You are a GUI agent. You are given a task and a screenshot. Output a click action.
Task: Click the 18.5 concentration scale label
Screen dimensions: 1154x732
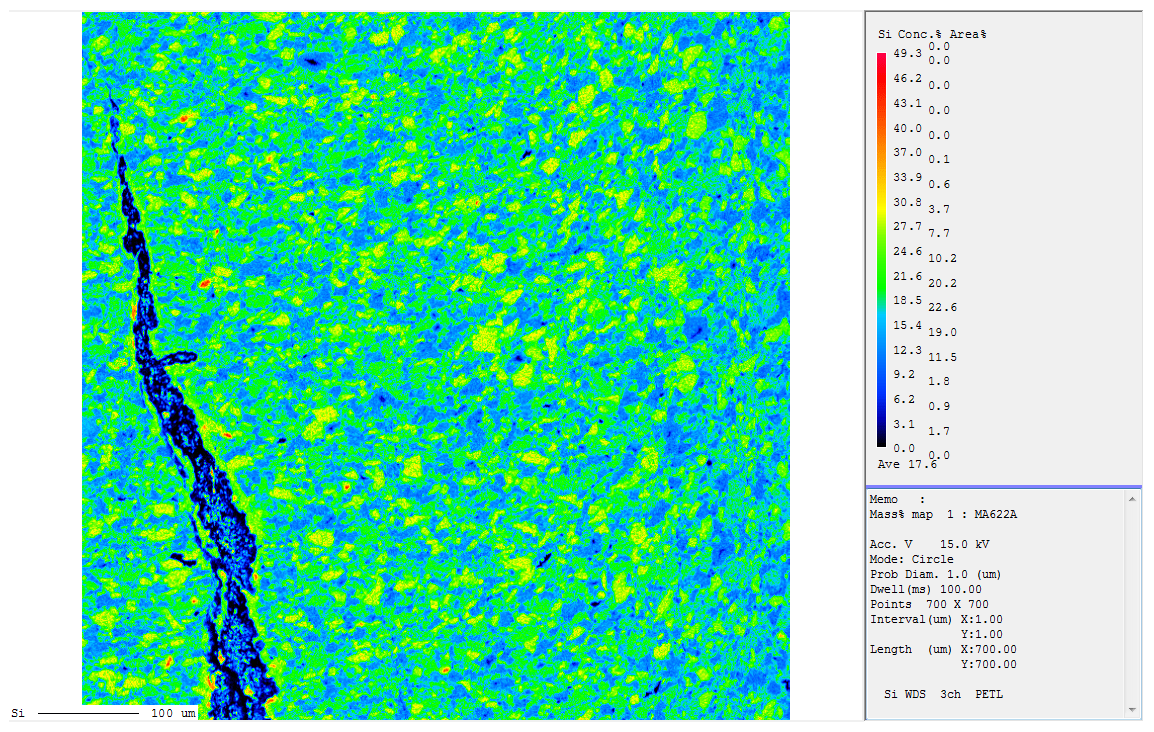[x=907, y=300]
